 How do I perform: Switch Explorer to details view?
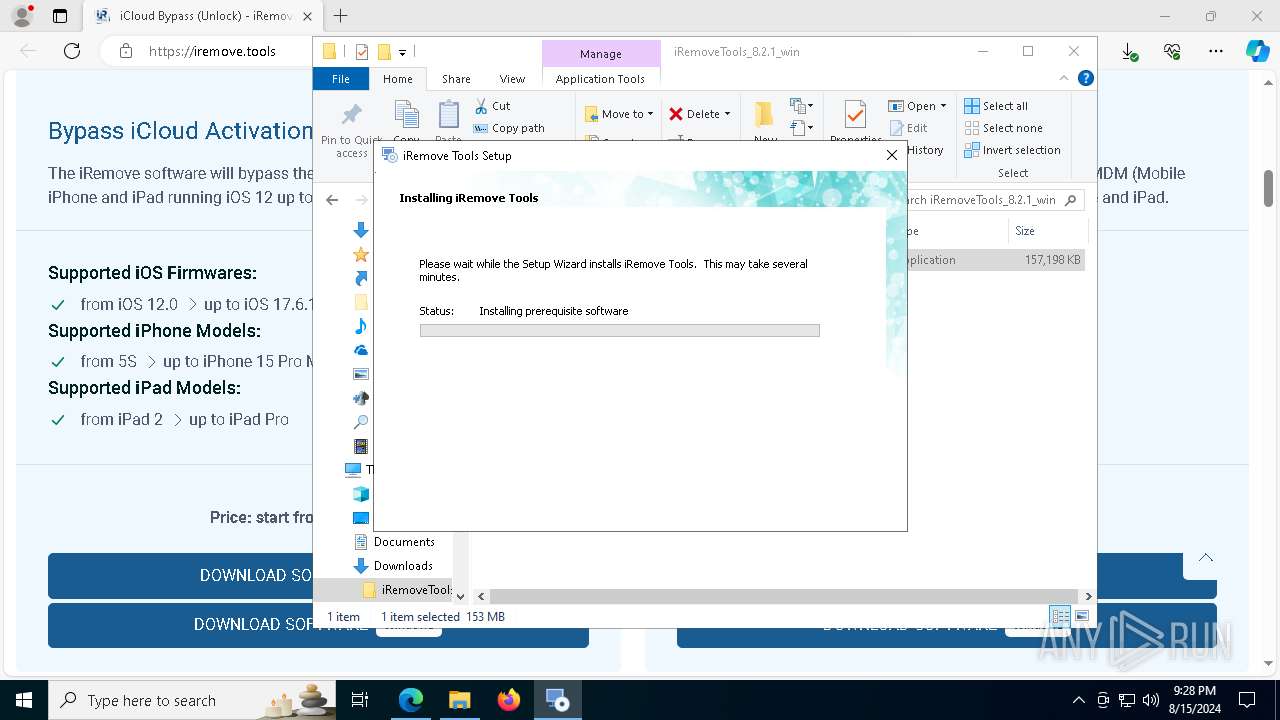coord(1060,616)
